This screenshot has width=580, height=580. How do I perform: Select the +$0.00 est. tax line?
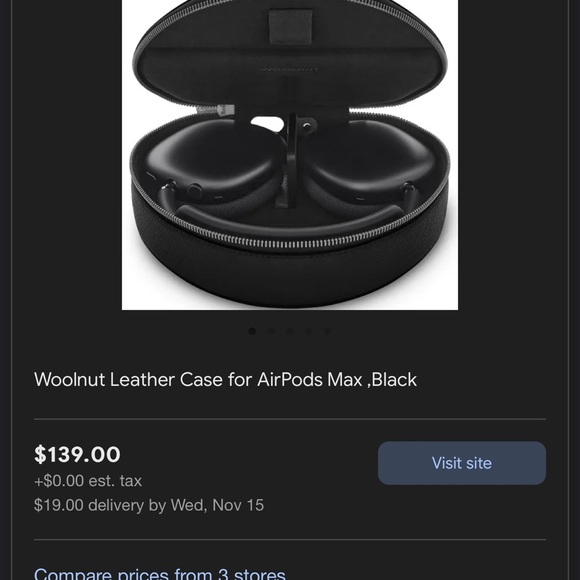click(x=88, y=481)
